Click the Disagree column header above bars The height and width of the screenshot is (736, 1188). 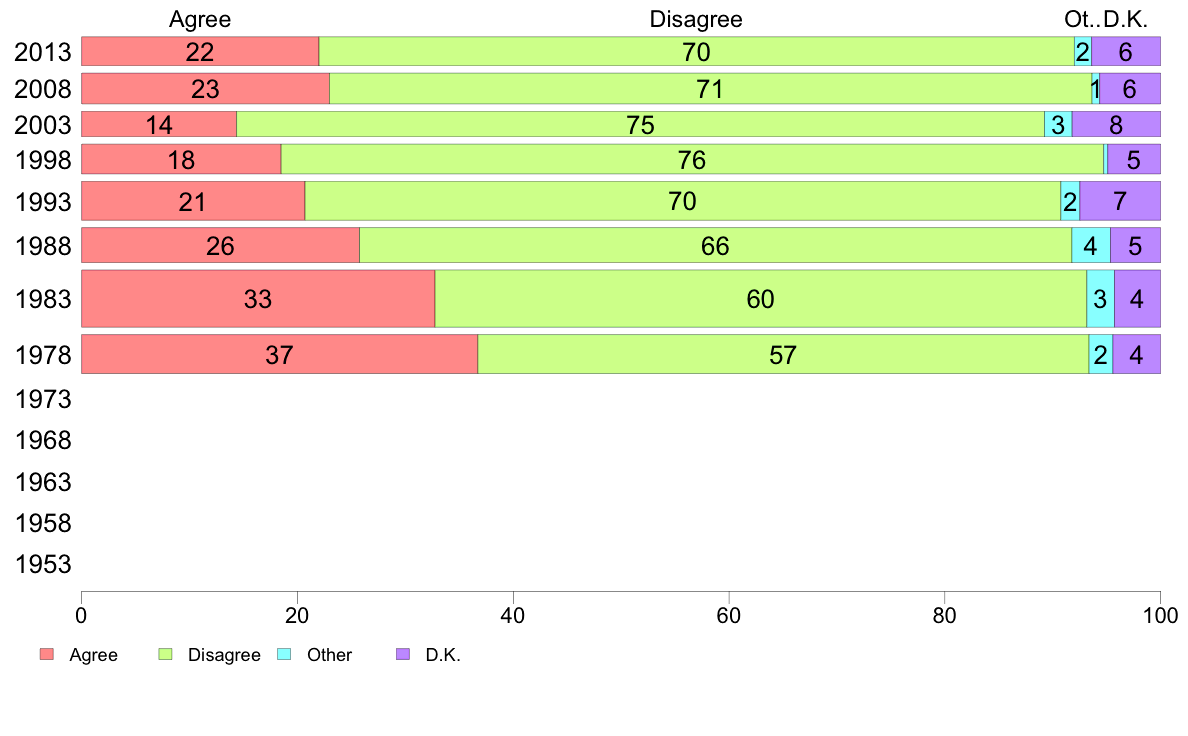click(696, 19)
